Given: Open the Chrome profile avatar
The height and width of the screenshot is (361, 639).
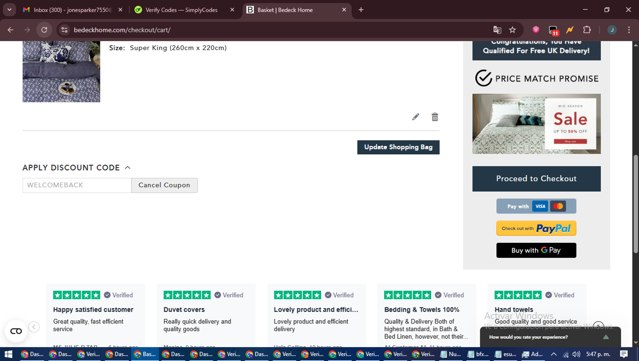Looking at the screenshot, I should pos(612,30).
